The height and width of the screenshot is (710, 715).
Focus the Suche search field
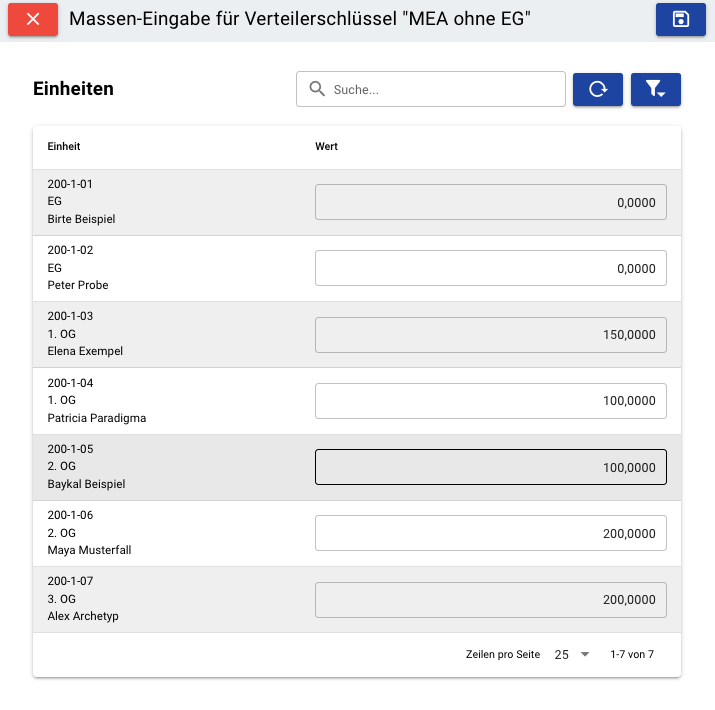(x=431, y=89)
